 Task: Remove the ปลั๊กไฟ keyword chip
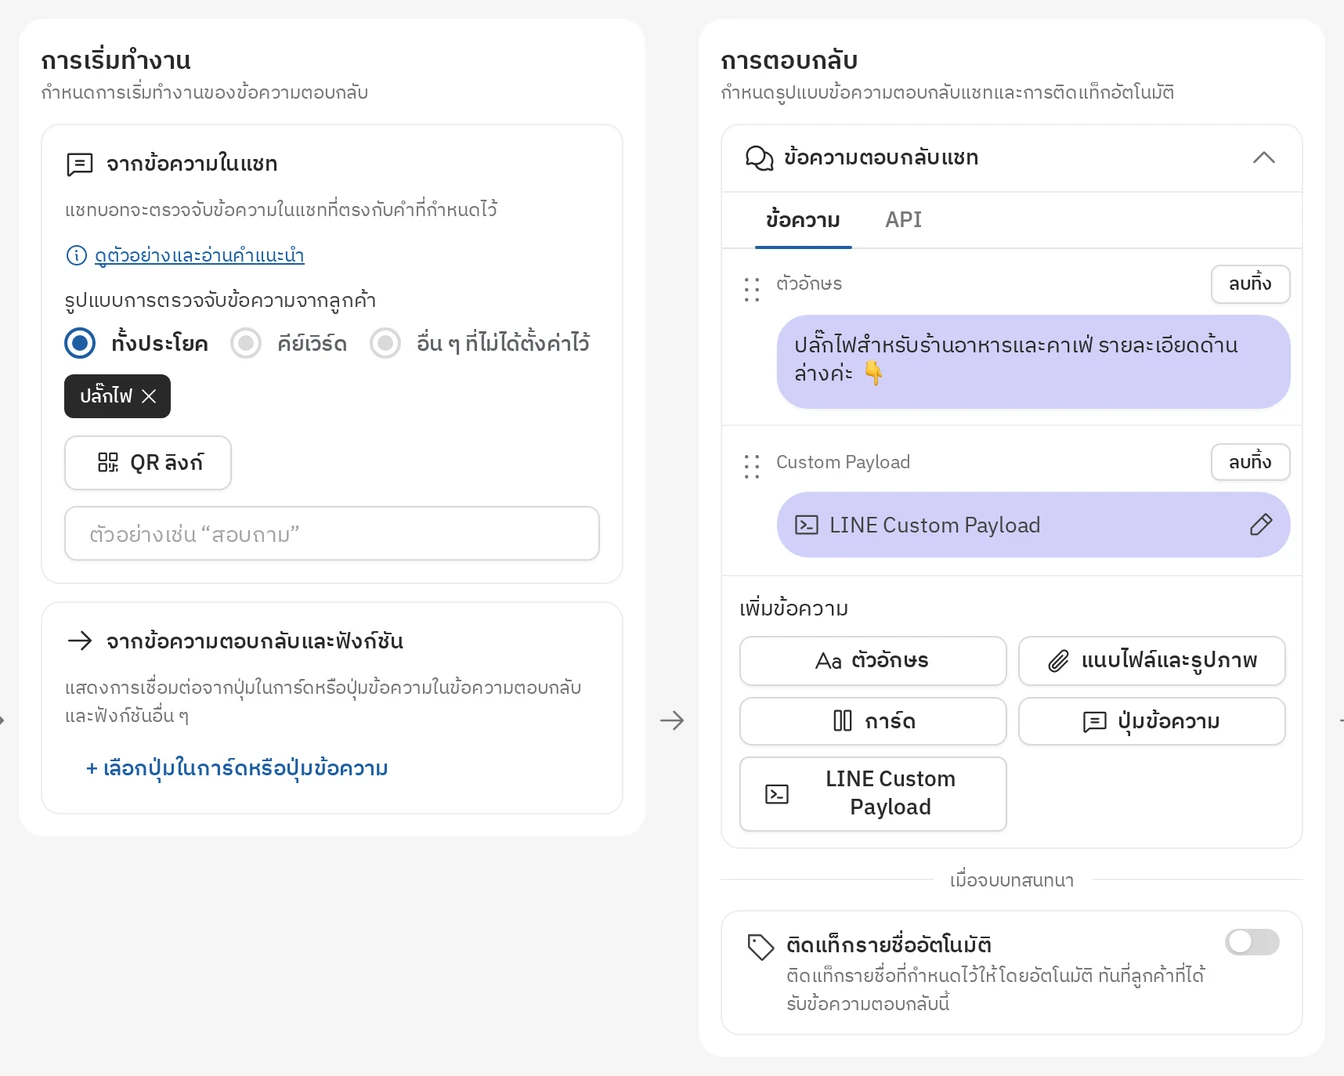(149, 396)
